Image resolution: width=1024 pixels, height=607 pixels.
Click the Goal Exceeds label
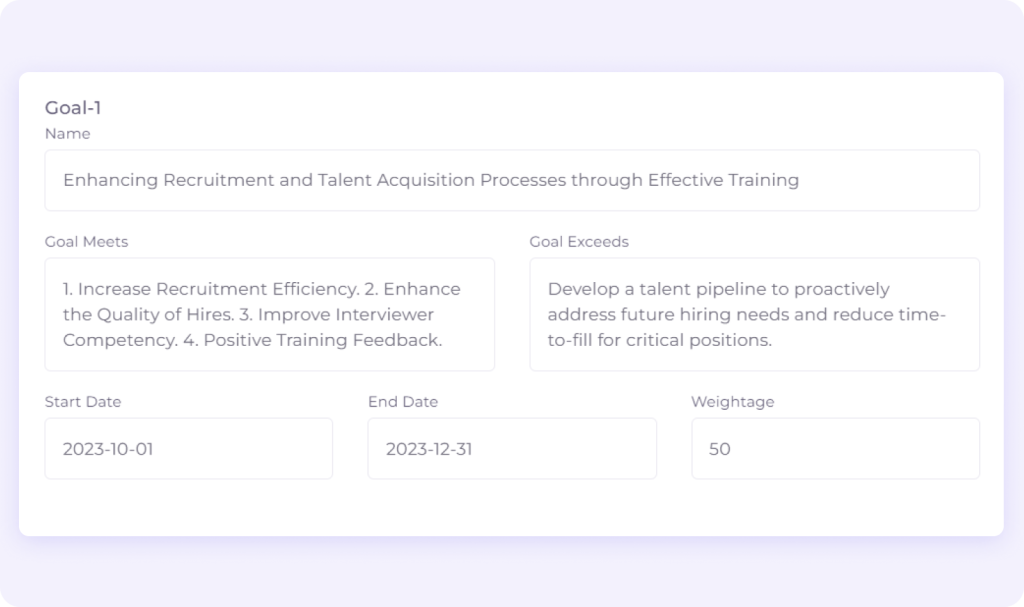click(x=579, y=241)
